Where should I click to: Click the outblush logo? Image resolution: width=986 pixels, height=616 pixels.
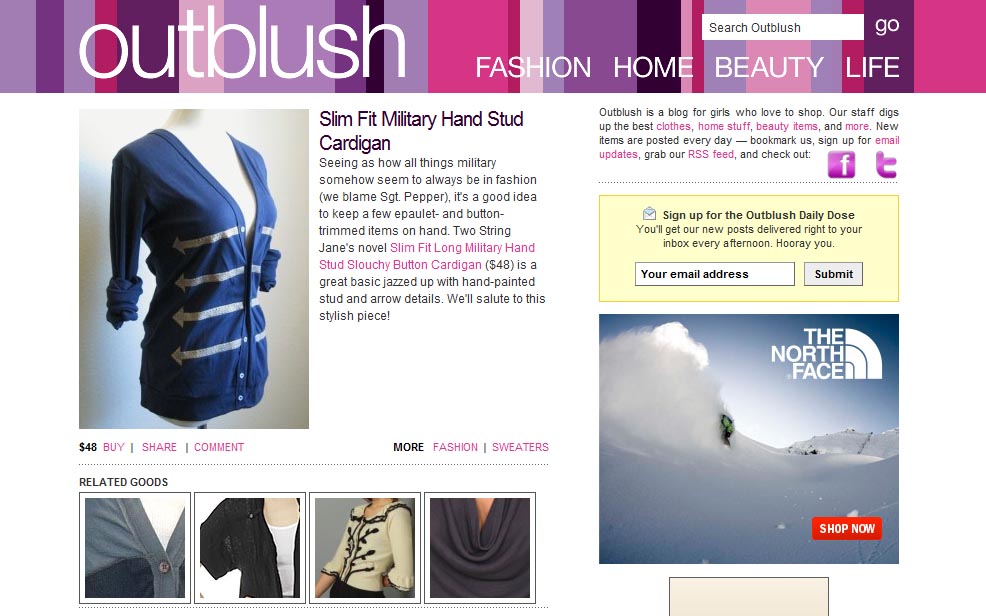click(x=242, y=44)
